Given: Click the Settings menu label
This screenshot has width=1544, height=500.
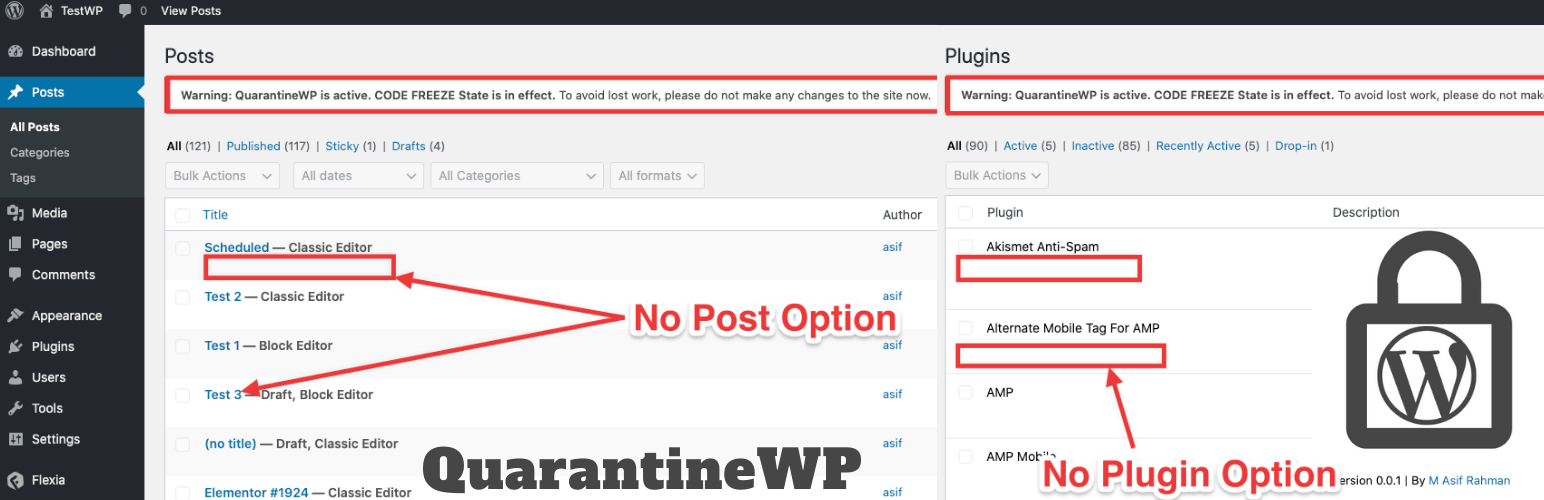Looking at the screenshot, I should [56, 440].
